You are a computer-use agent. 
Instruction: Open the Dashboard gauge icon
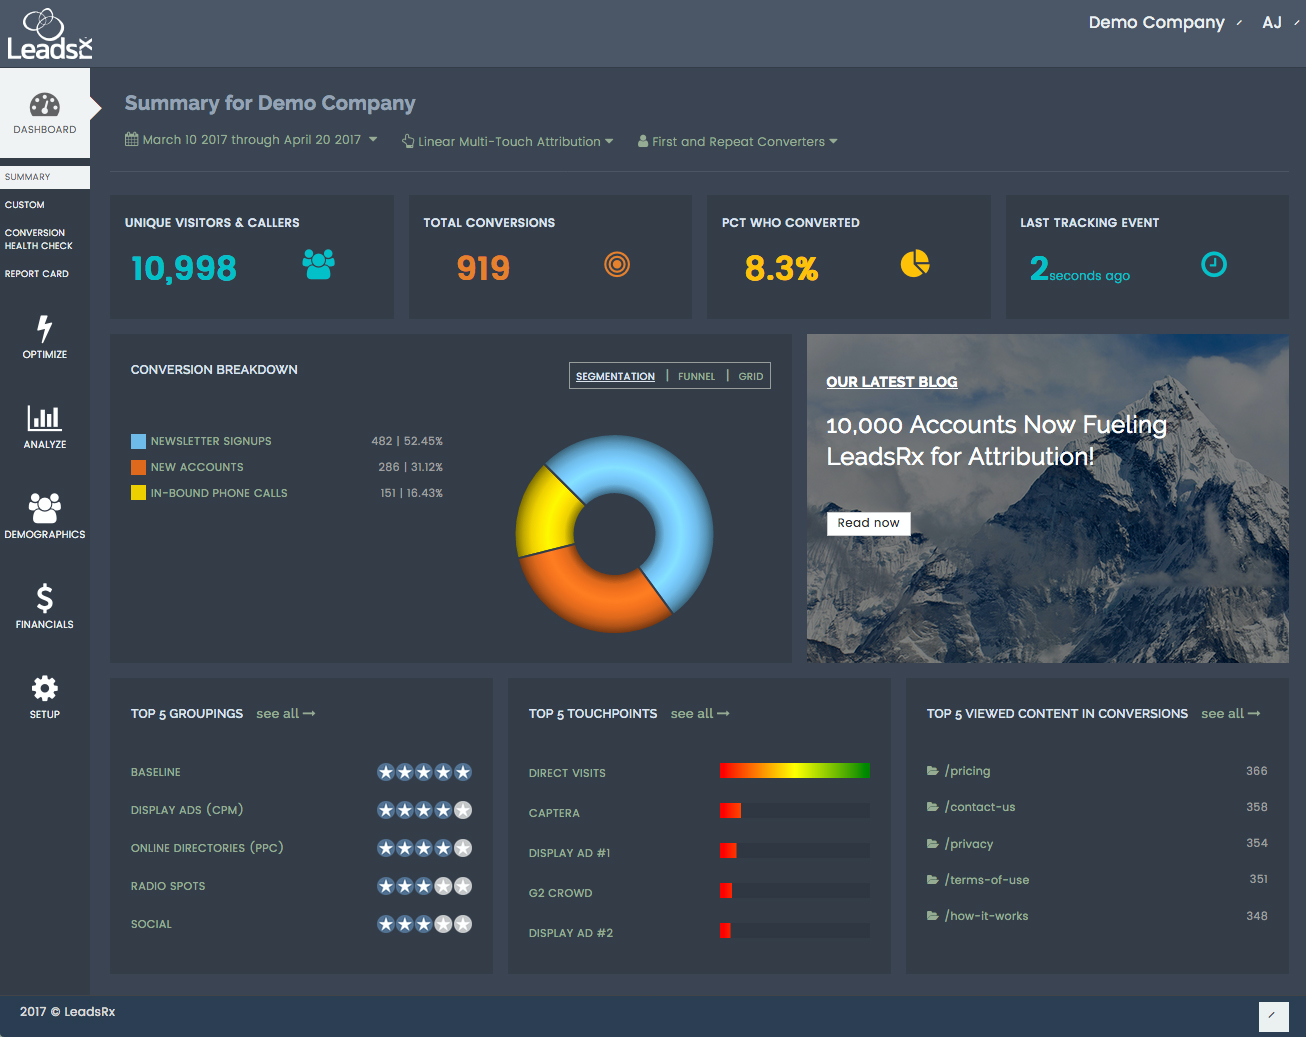pyautogui.click(x=45, y=105)
